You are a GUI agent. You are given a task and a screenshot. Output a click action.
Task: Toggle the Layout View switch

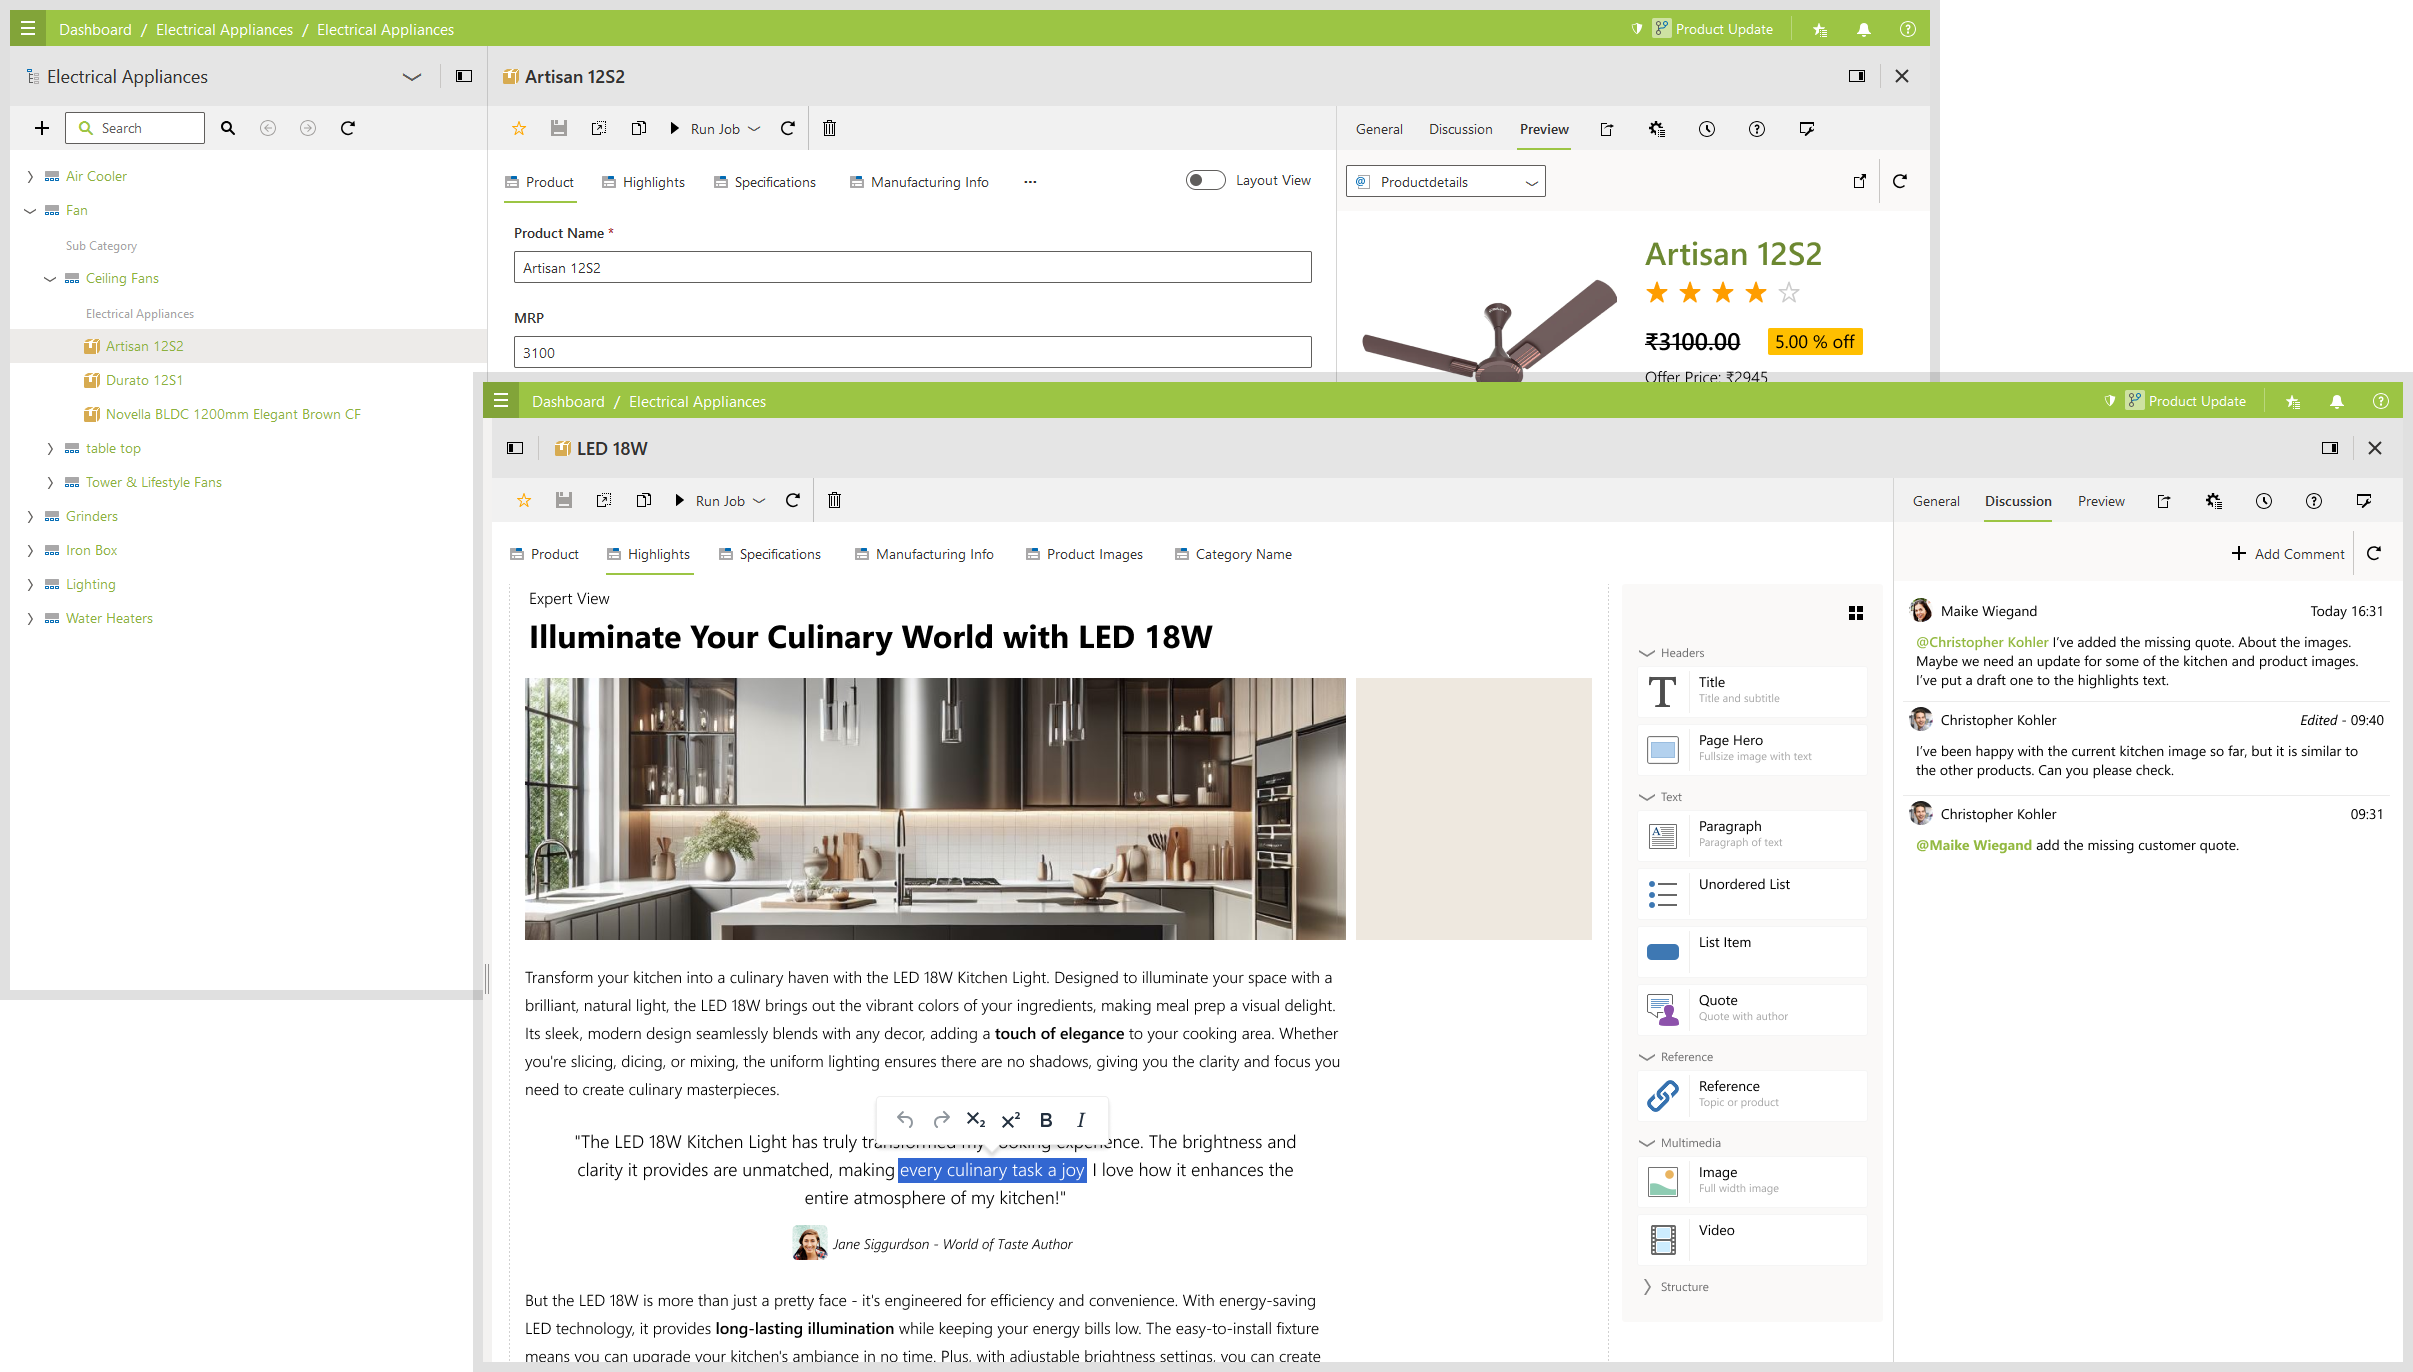[x=1205, y=180]
